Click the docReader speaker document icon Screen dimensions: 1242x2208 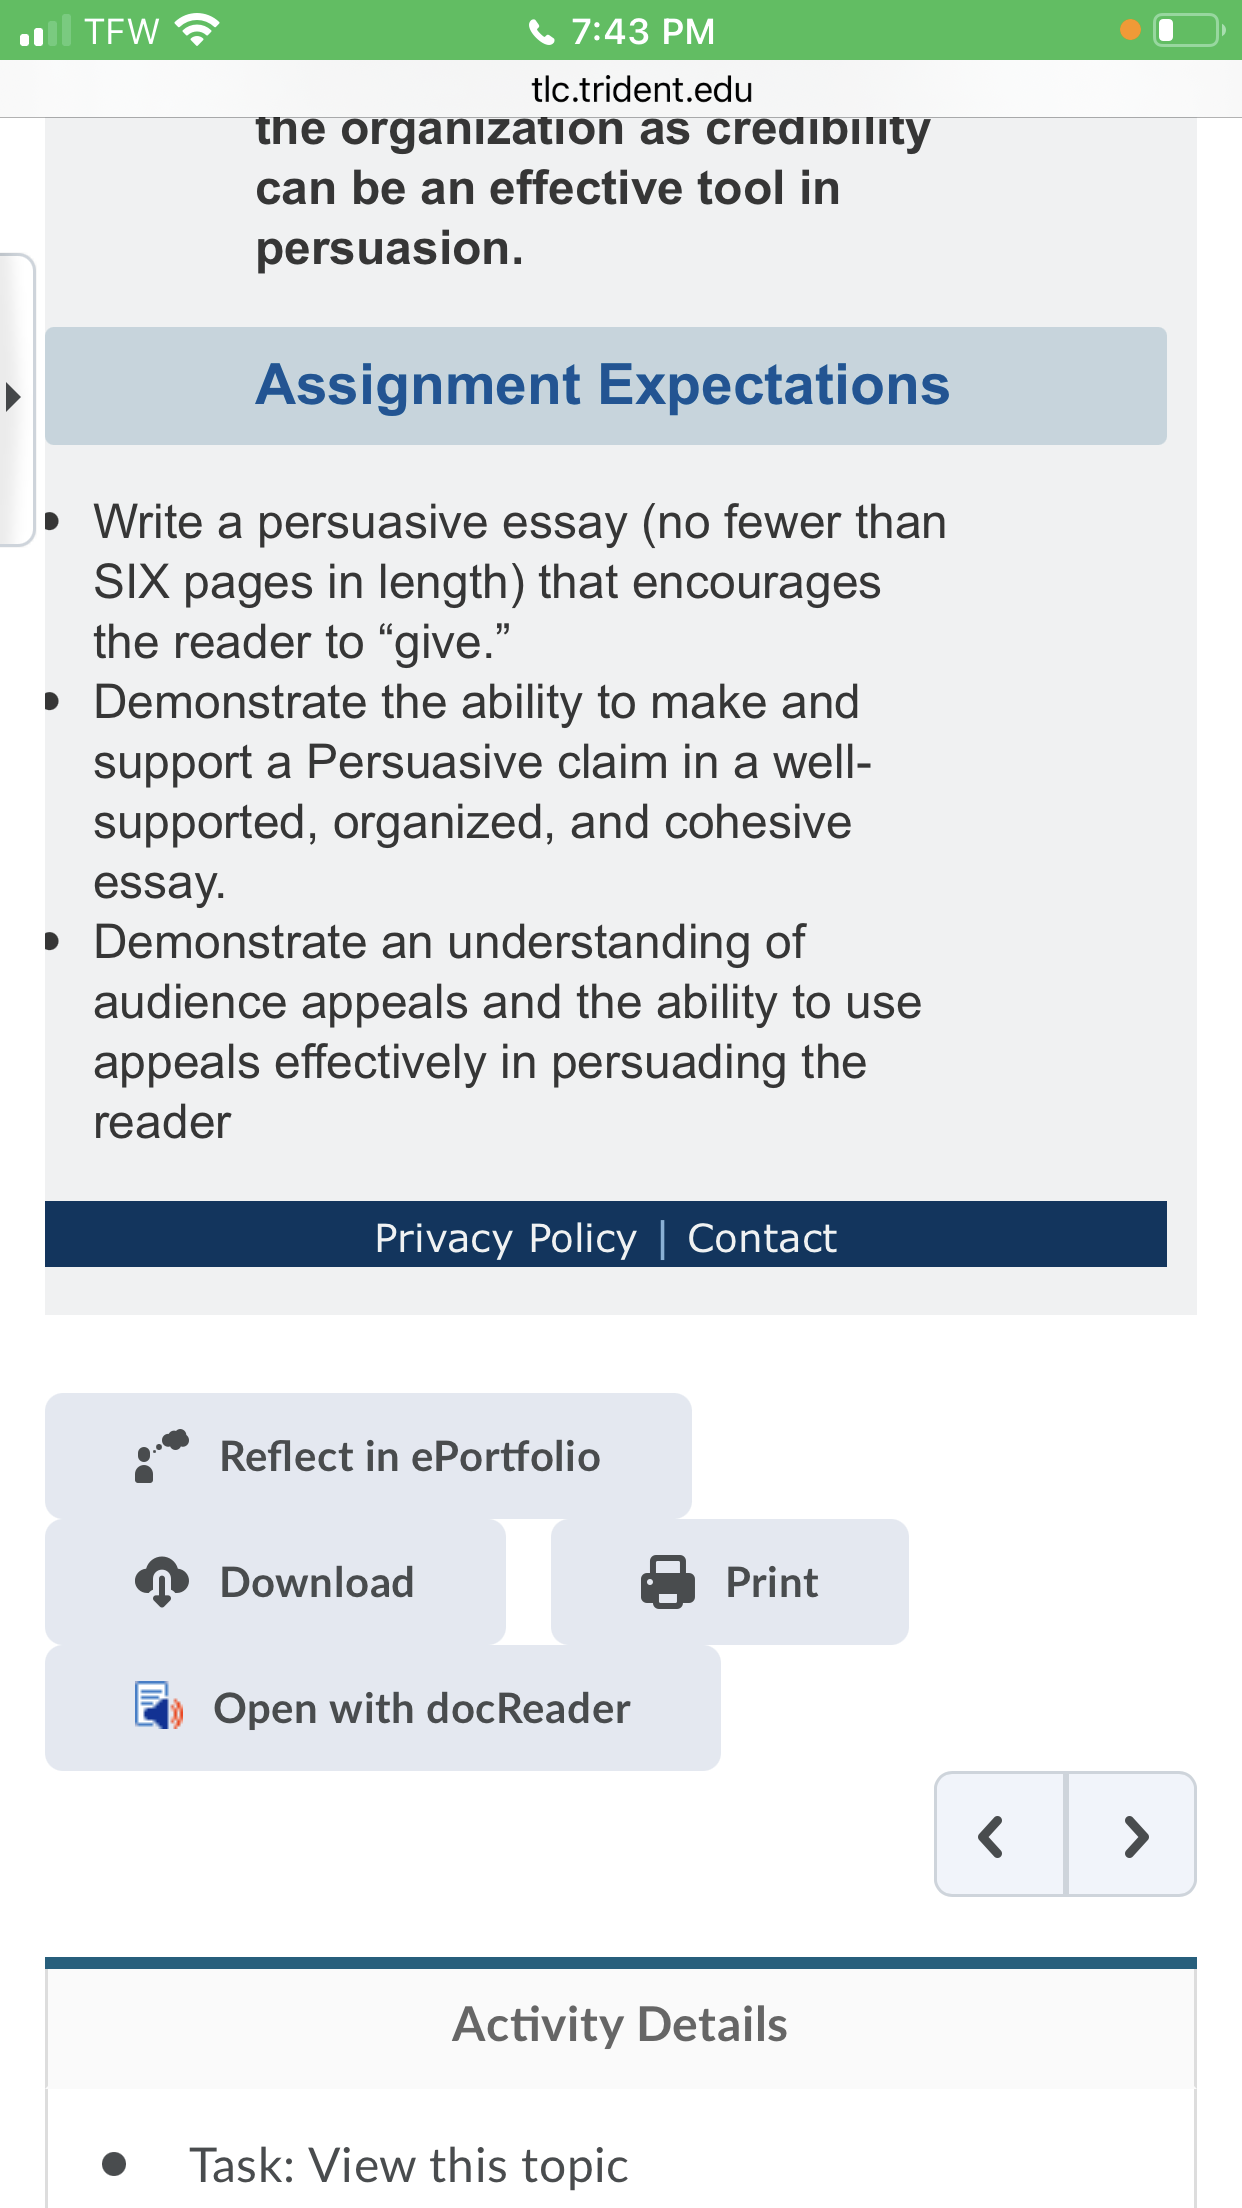pos(159,1706)
